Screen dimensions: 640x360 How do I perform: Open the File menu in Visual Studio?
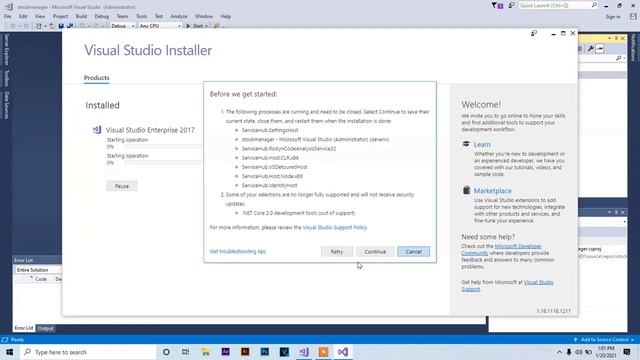coord(8,16)
